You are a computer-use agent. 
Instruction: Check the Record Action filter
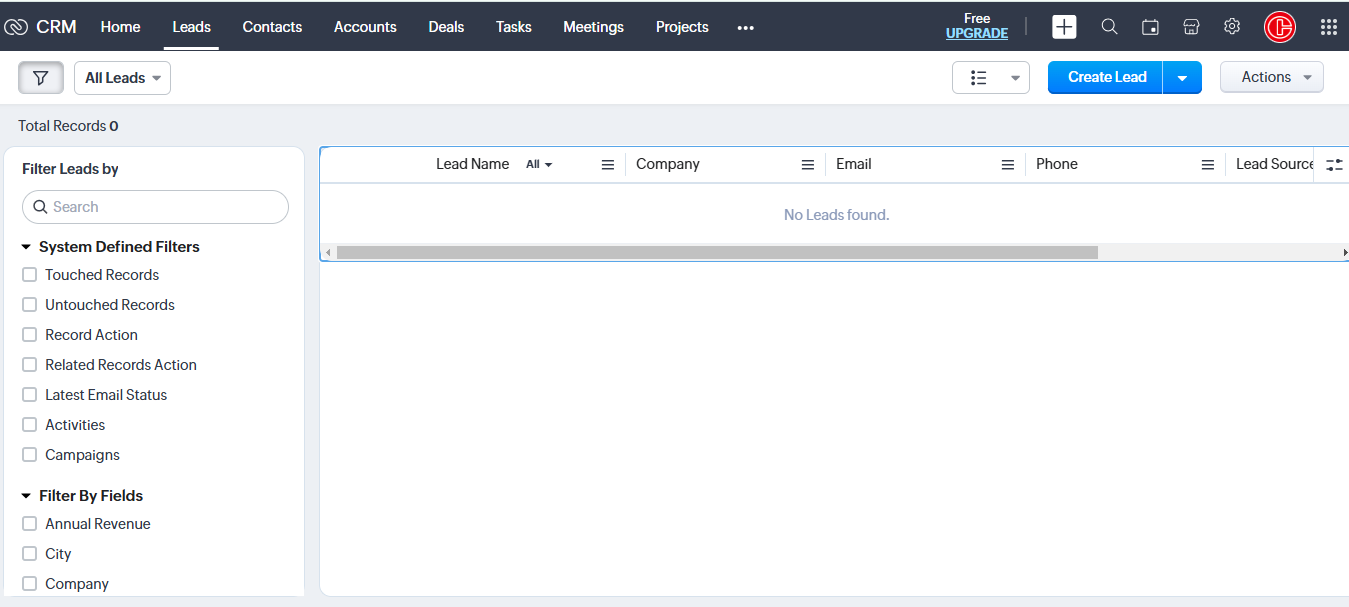click(x=30, y=335)
